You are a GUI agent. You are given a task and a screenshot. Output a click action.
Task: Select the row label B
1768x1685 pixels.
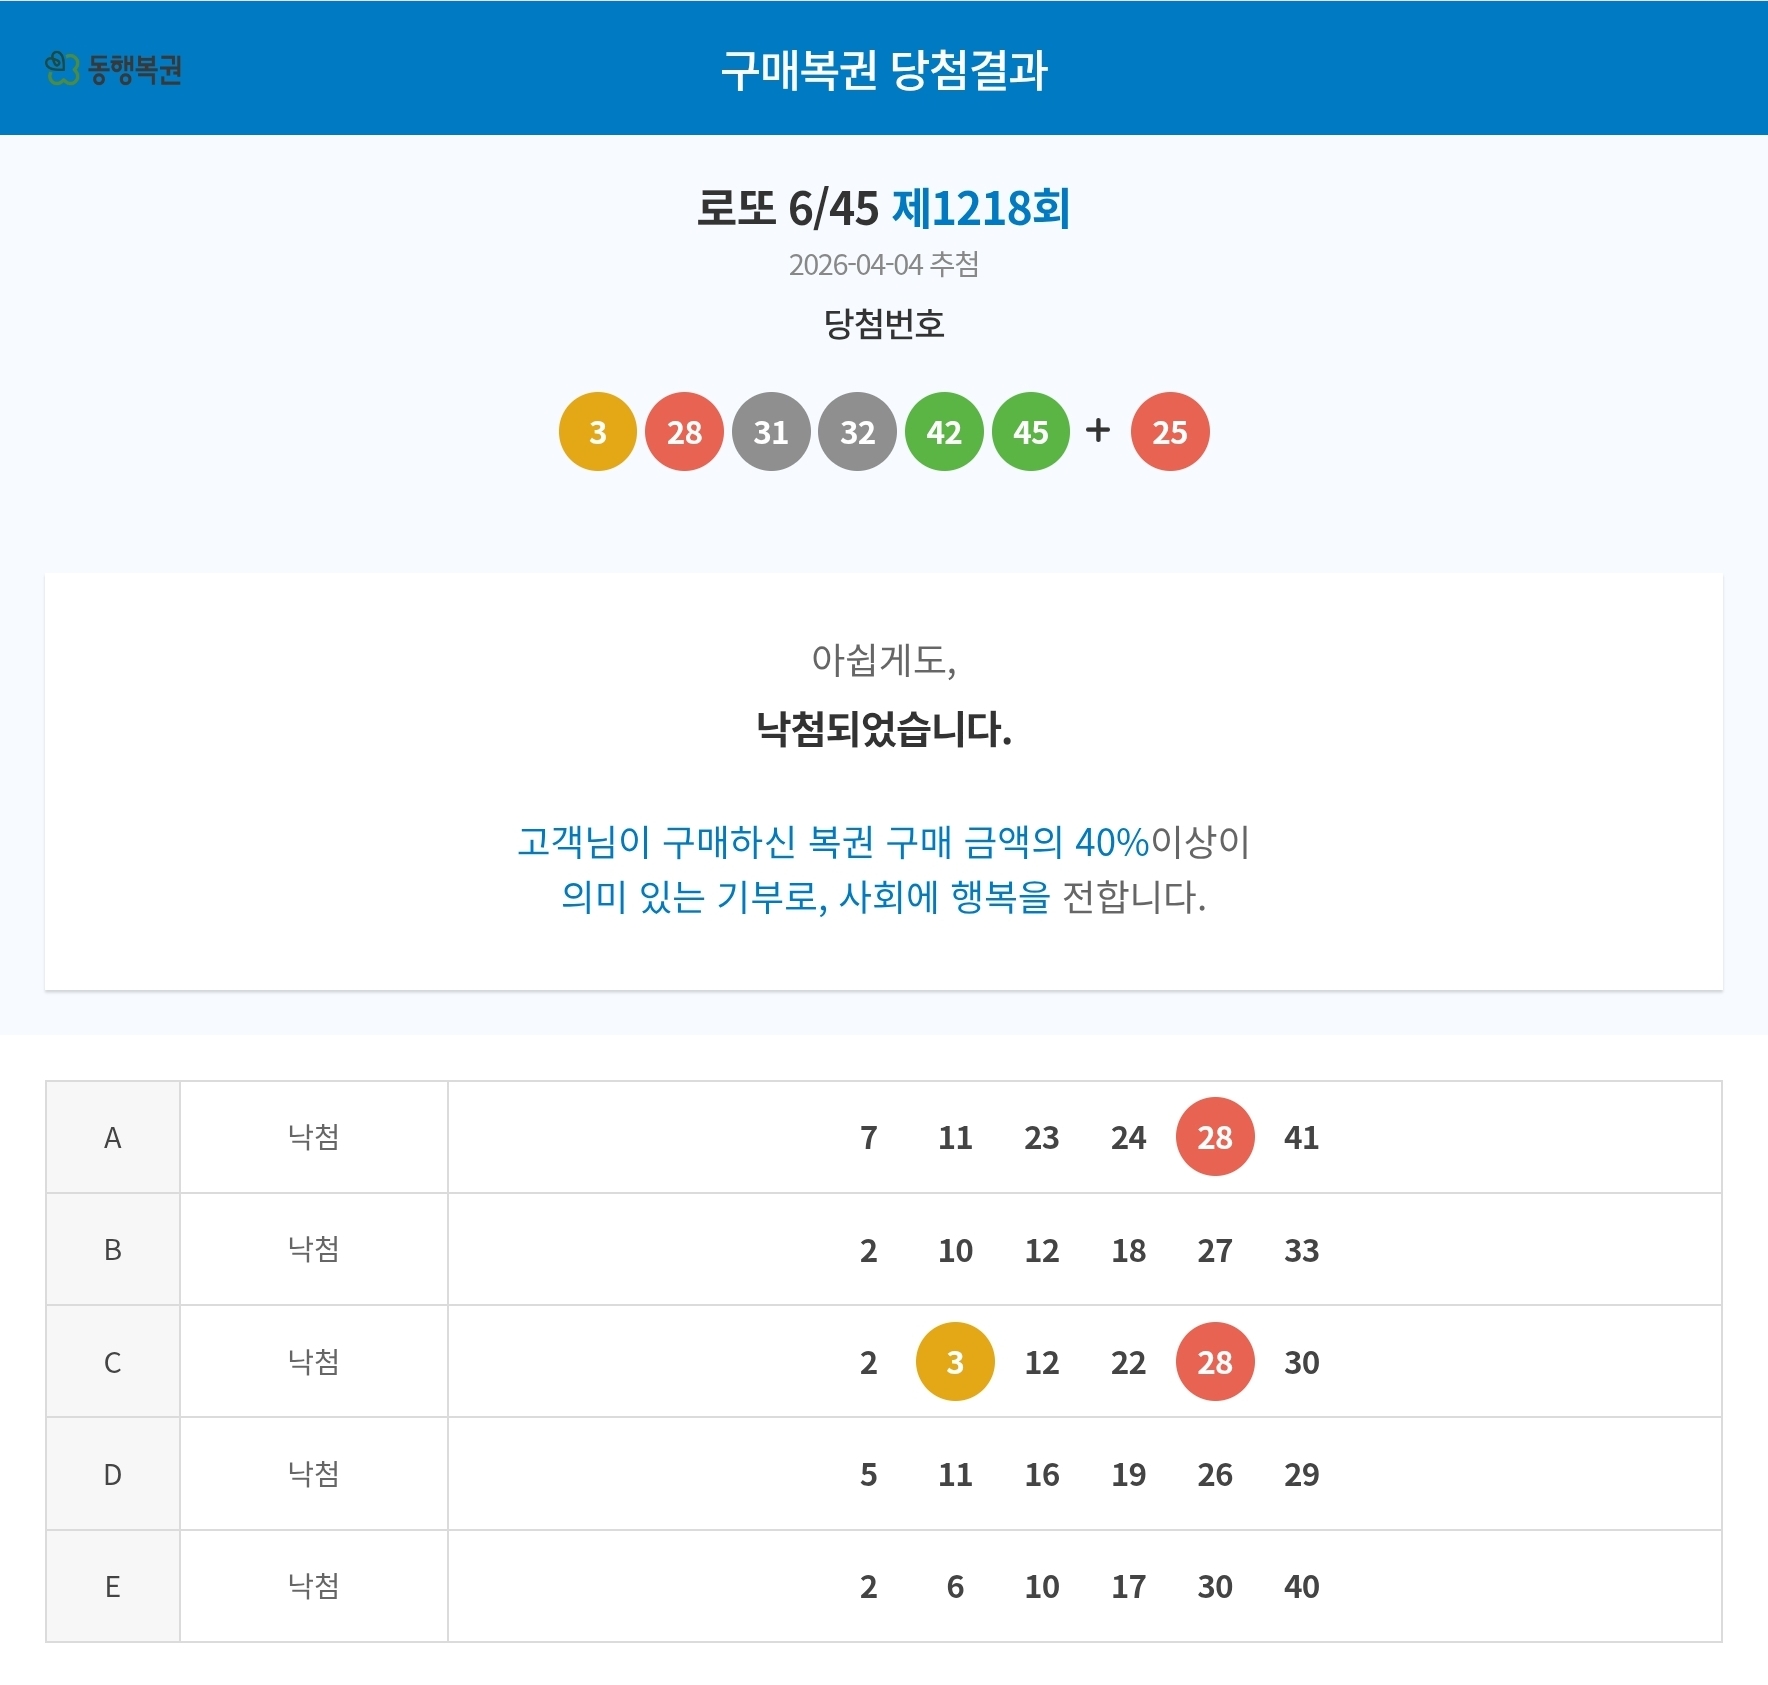coord(113,1250)
